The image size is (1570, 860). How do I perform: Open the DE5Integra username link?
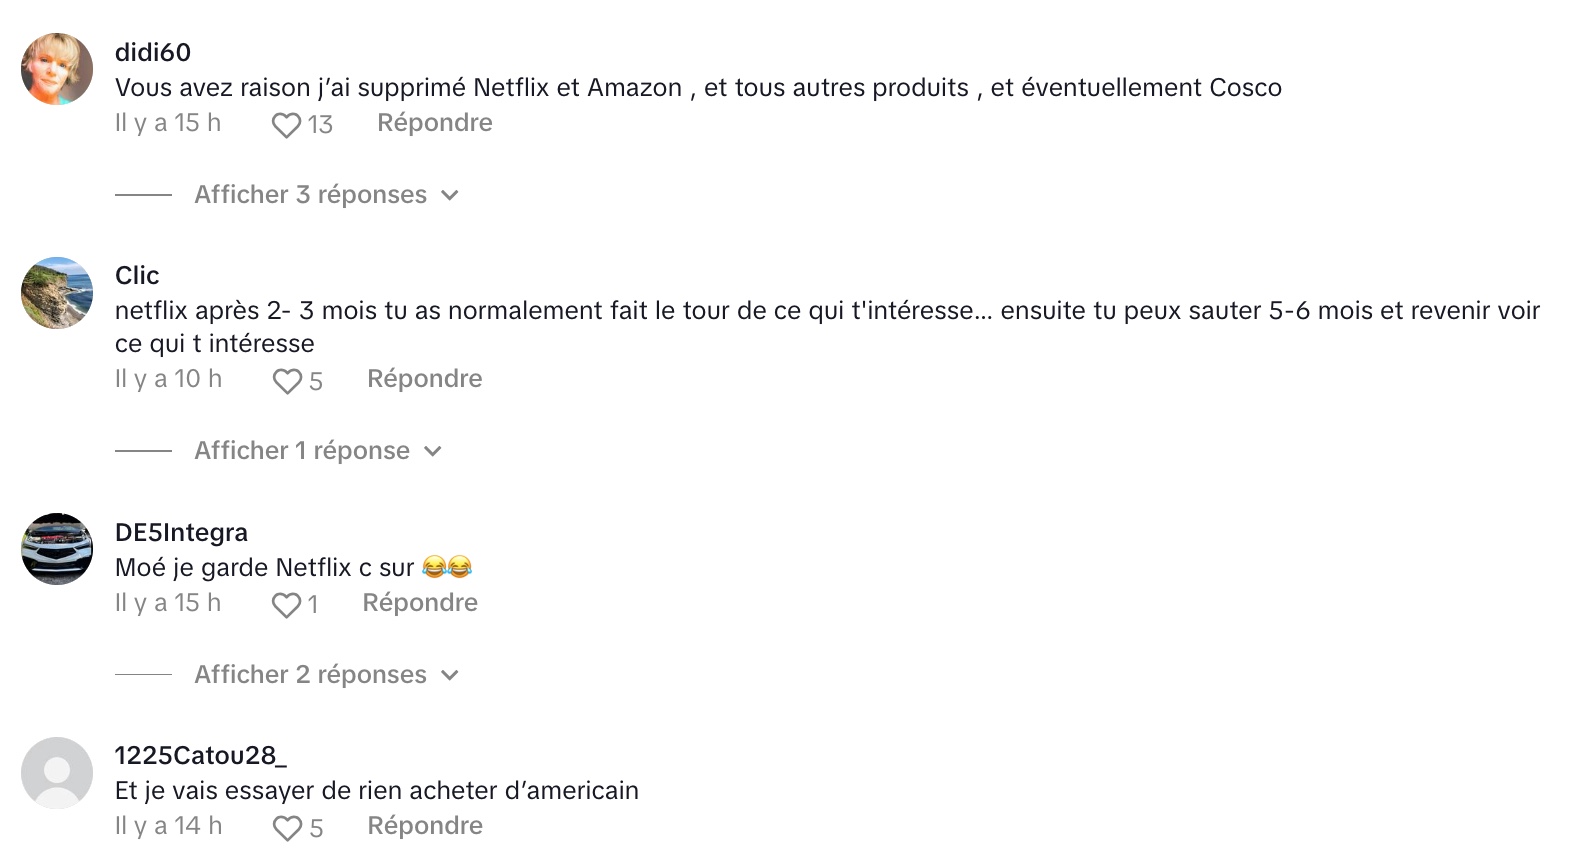tap(181, 532)
